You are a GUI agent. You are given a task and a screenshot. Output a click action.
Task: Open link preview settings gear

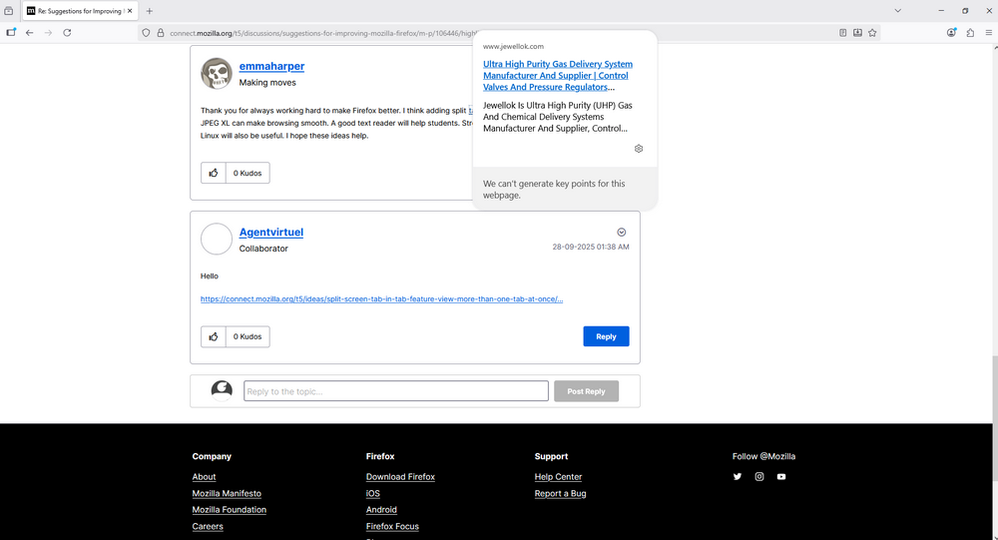639,148
